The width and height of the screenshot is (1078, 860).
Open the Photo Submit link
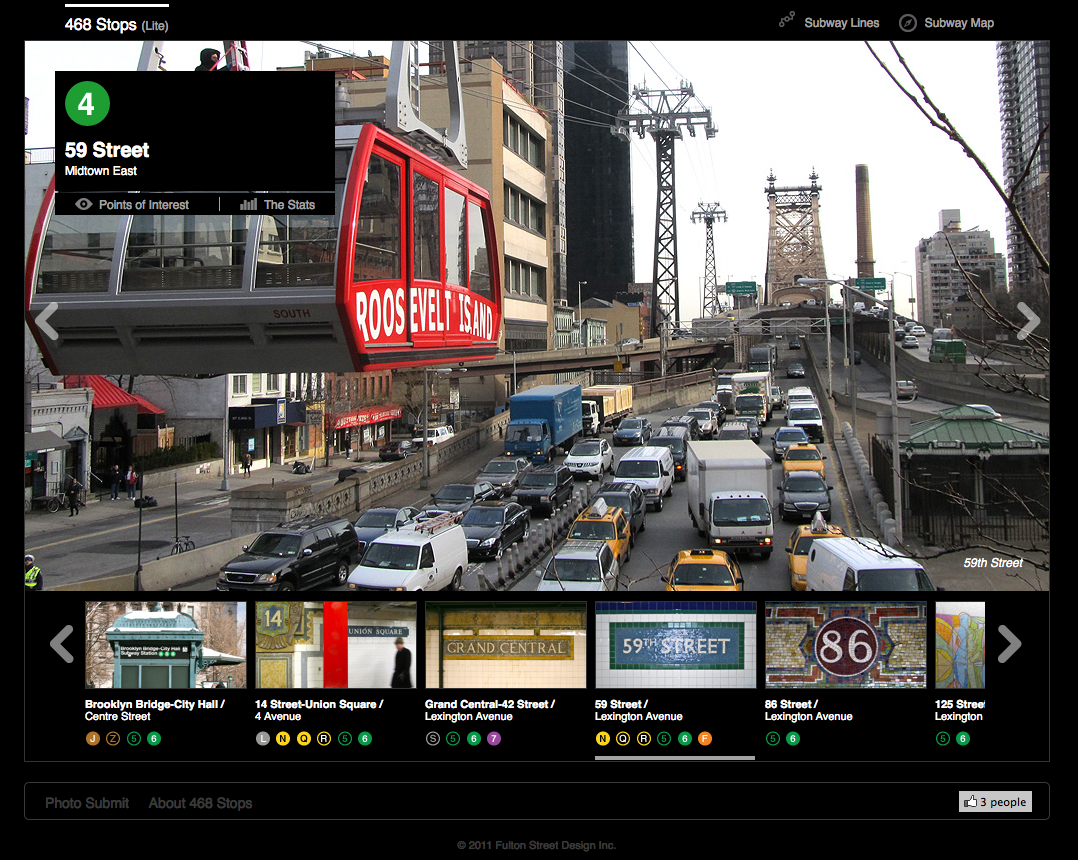[x=87, y=803]
